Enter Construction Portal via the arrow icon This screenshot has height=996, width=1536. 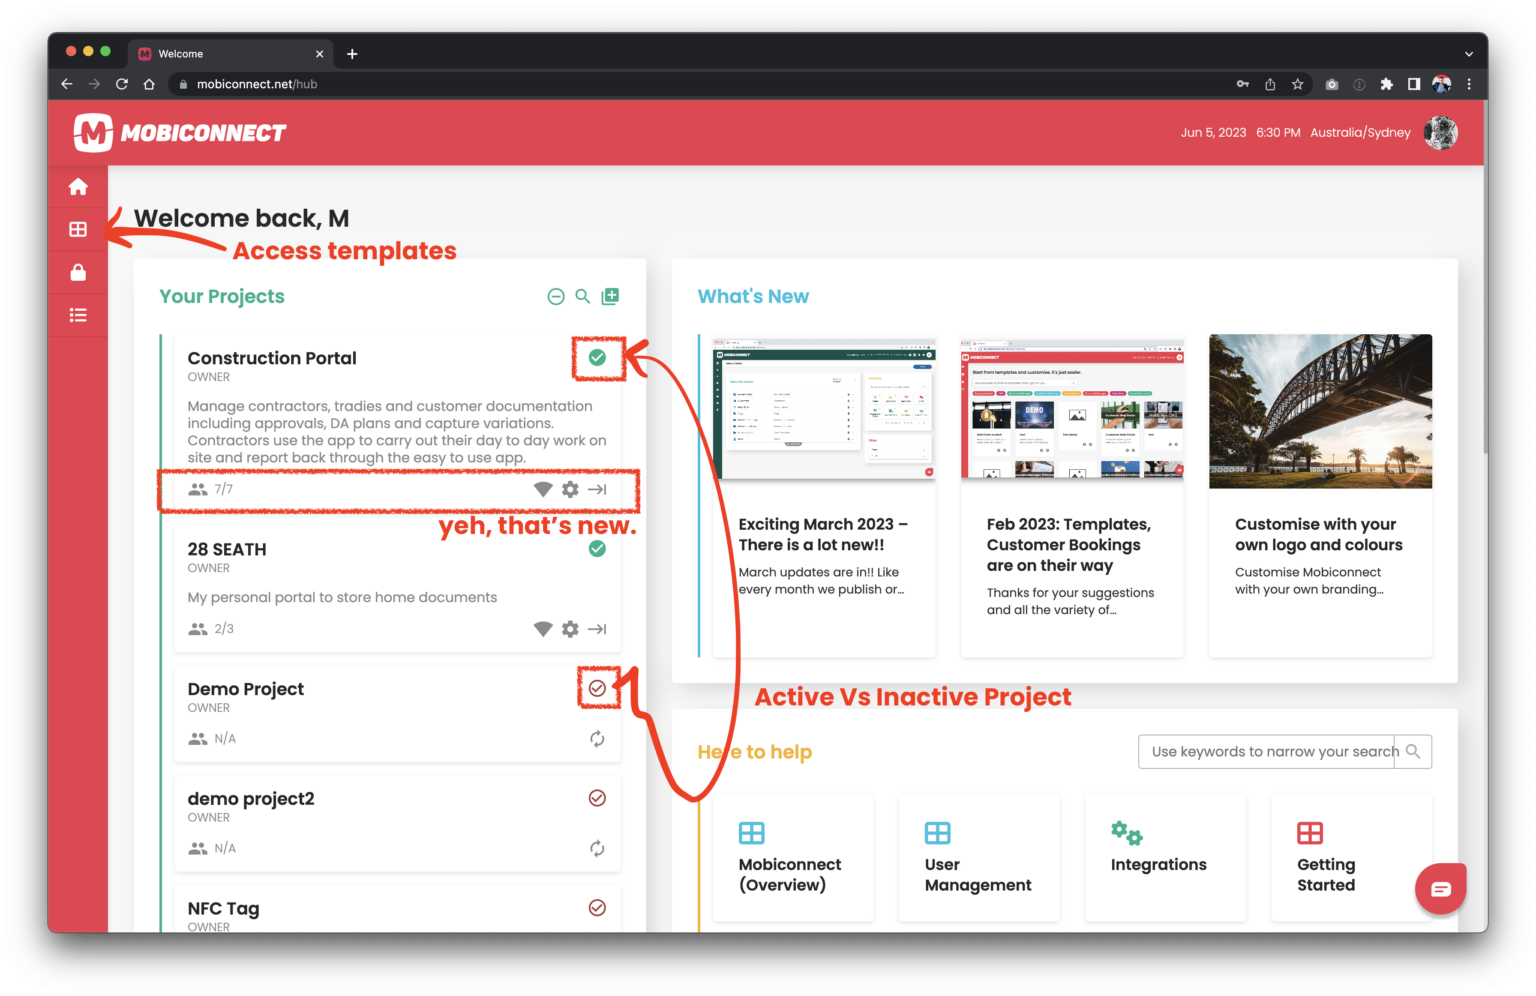coord(597,489)
